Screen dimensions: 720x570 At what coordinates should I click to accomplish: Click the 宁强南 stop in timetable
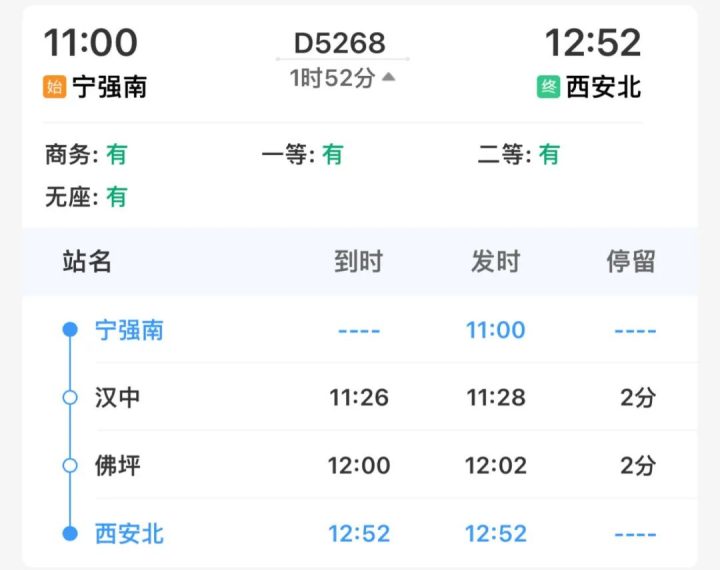click(129, 330)
